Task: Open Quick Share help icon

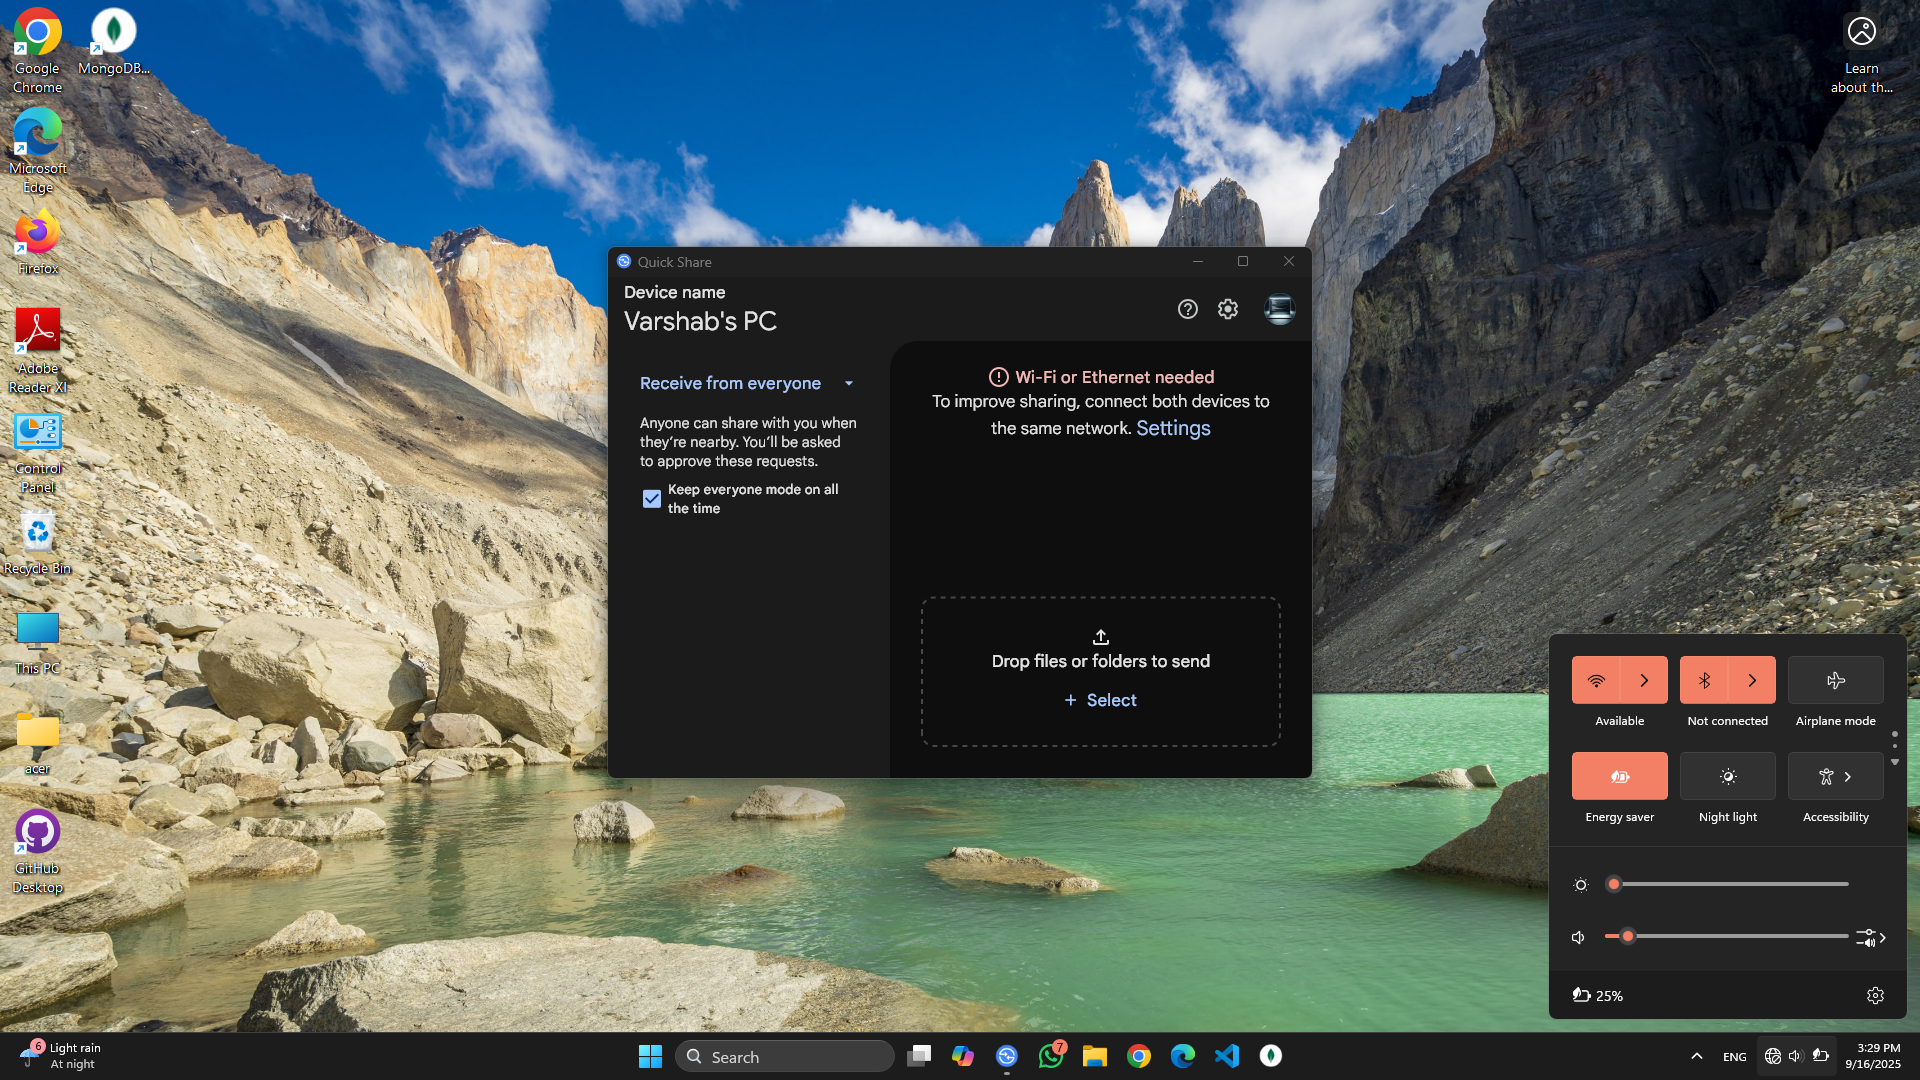Action: pos(1187,309)
